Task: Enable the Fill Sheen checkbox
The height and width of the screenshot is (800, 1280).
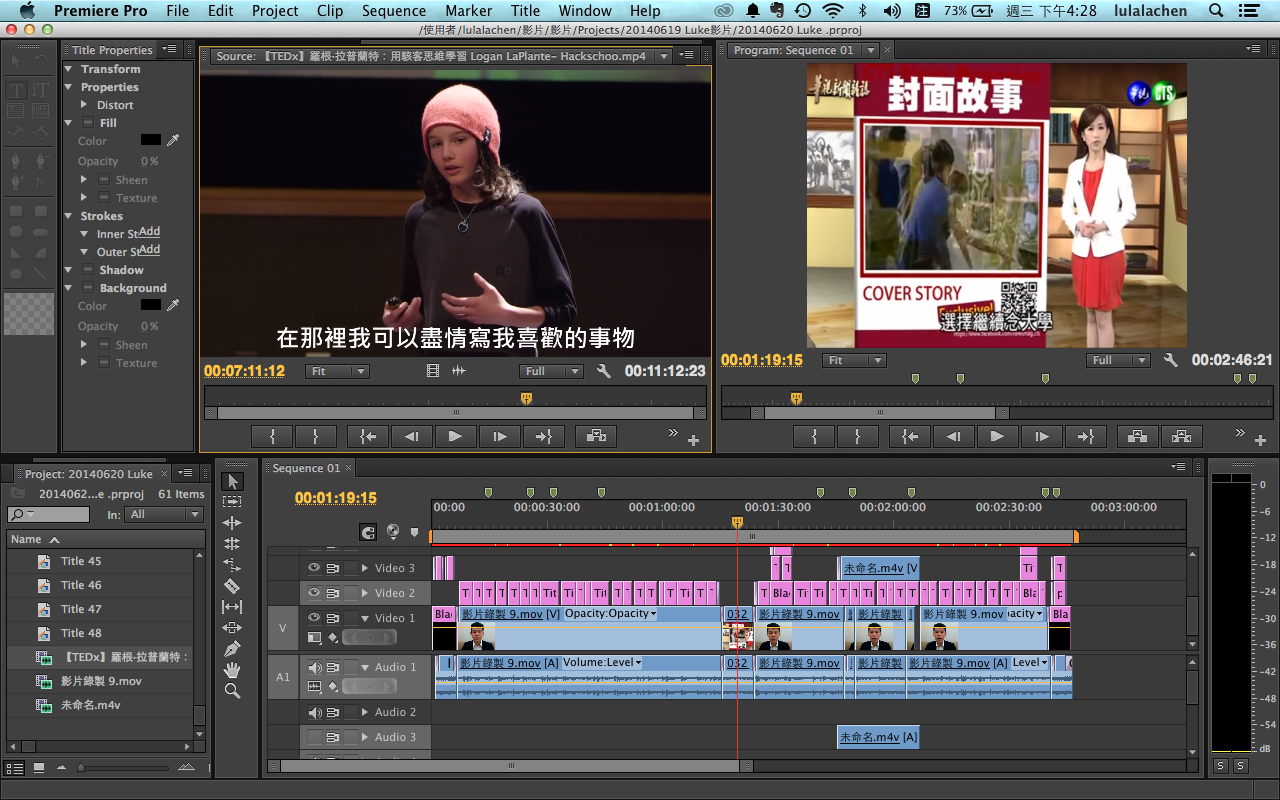Action: pyautogui.click(x=103, y=180)
